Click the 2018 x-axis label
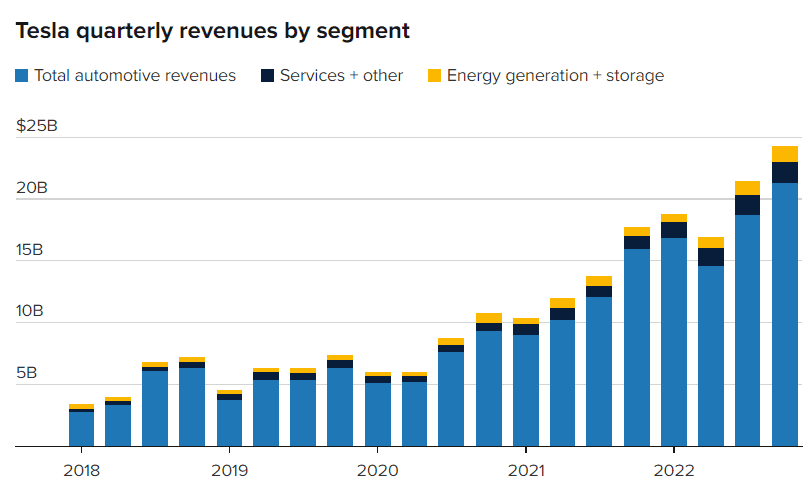This screenshot has width=811, height=499. (x=81, y=471)
